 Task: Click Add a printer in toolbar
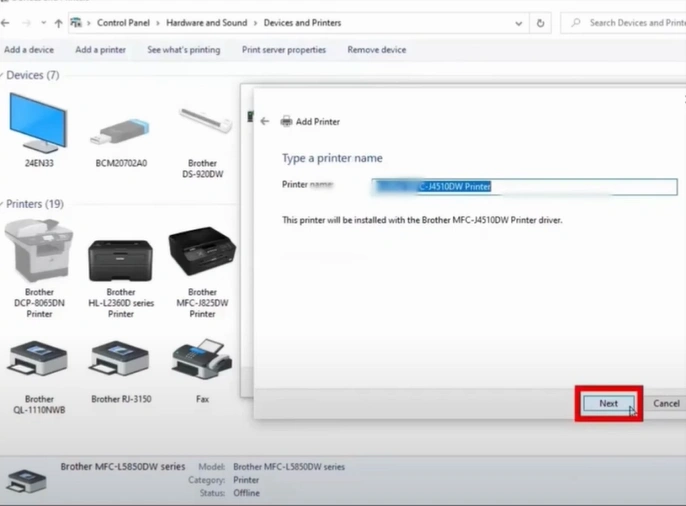[100, 50]
